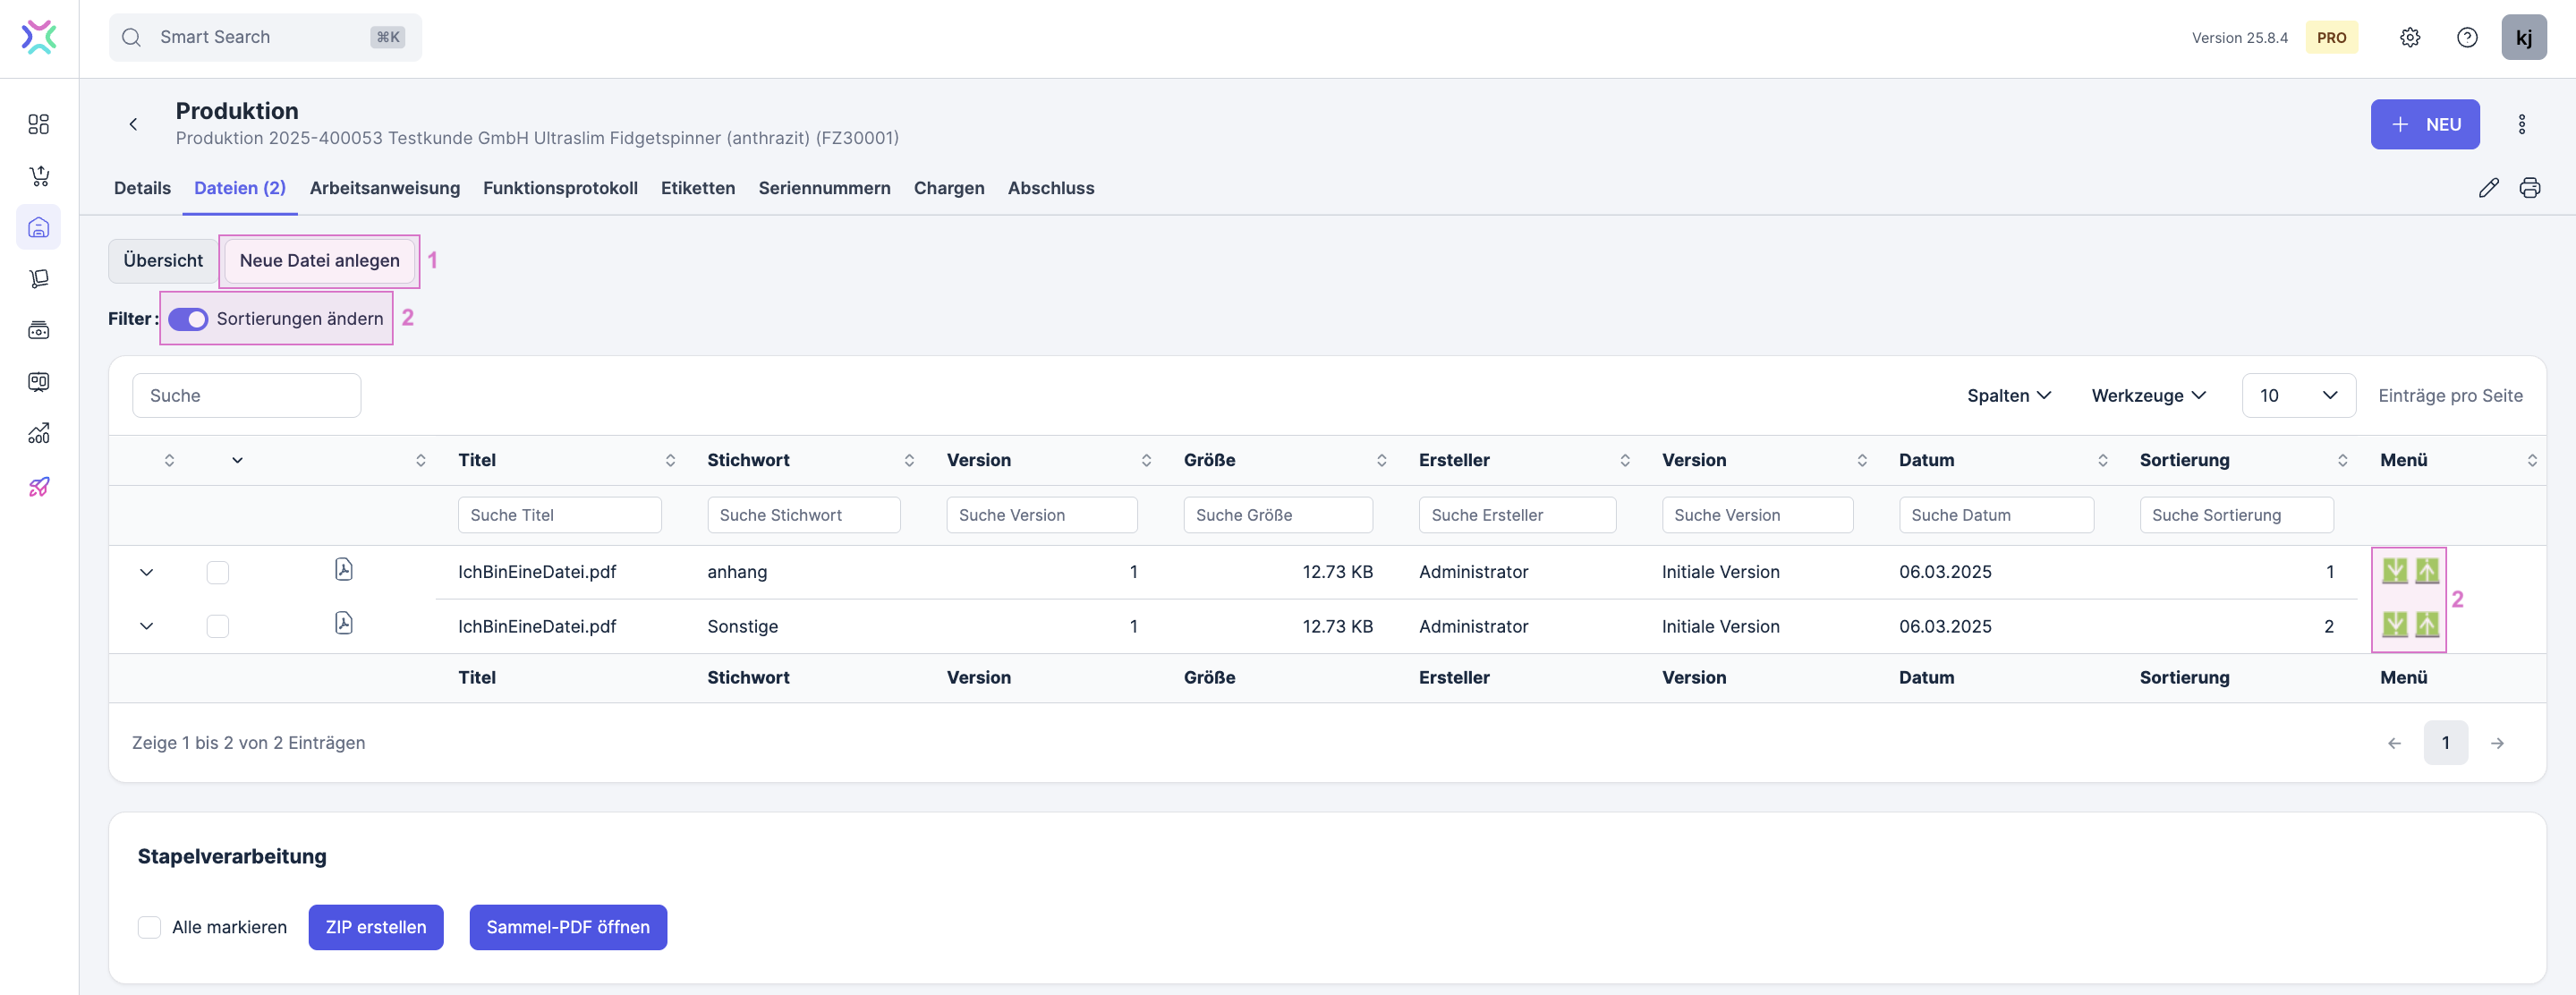The height and width of the screenshot is (995, 2576).
Task: Click the printer icon
Action: click(x=2529, y=188)
